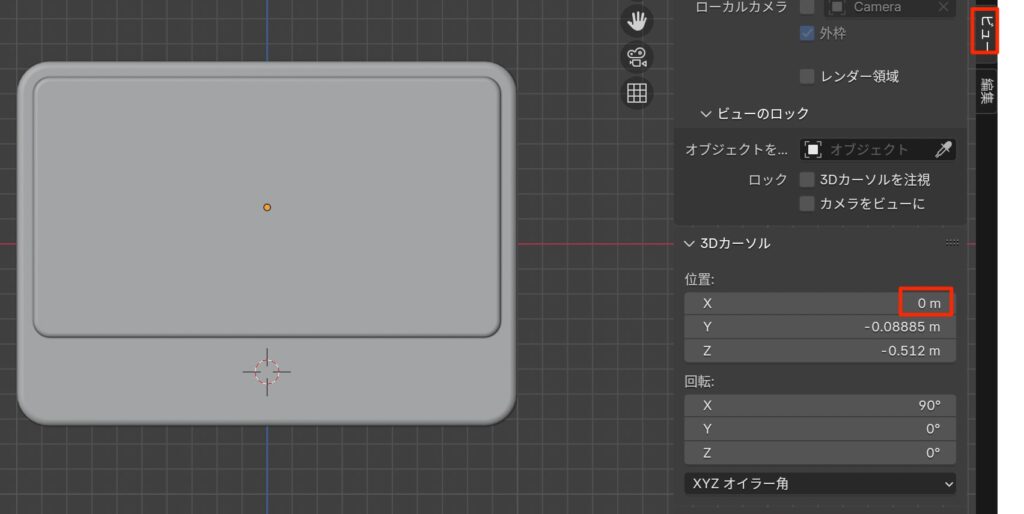The image size is (1024, 514).
Task: Click the cursor rotation X 90° field
Action: tap(820, 405)
